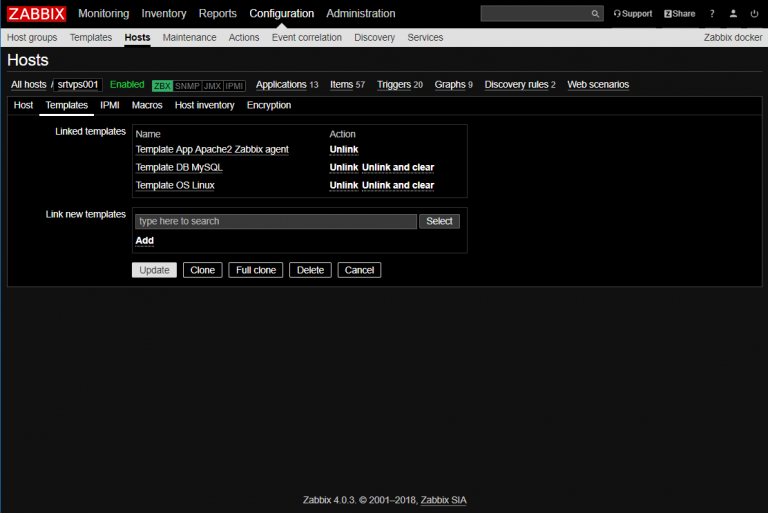768x513 pixels.
Task: Click the Delete button
Action: [311, 270]
